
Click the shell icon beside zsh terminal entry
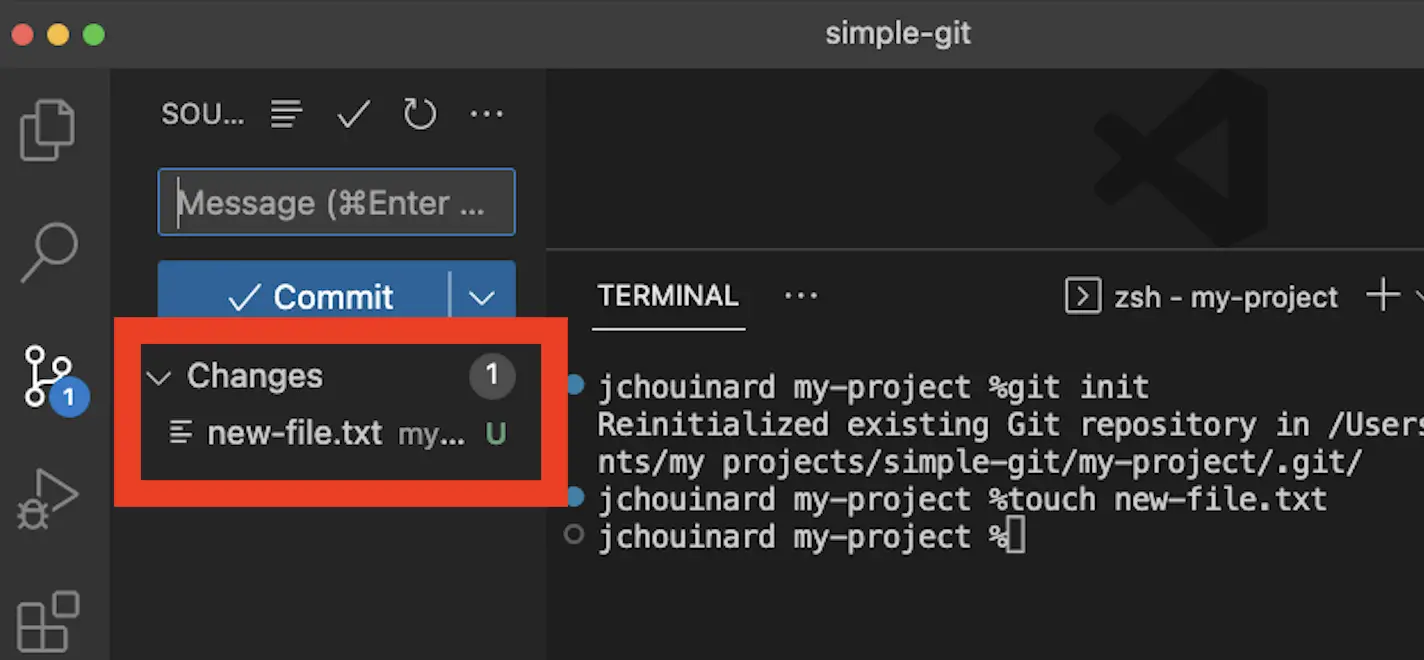click(1082, 295)
